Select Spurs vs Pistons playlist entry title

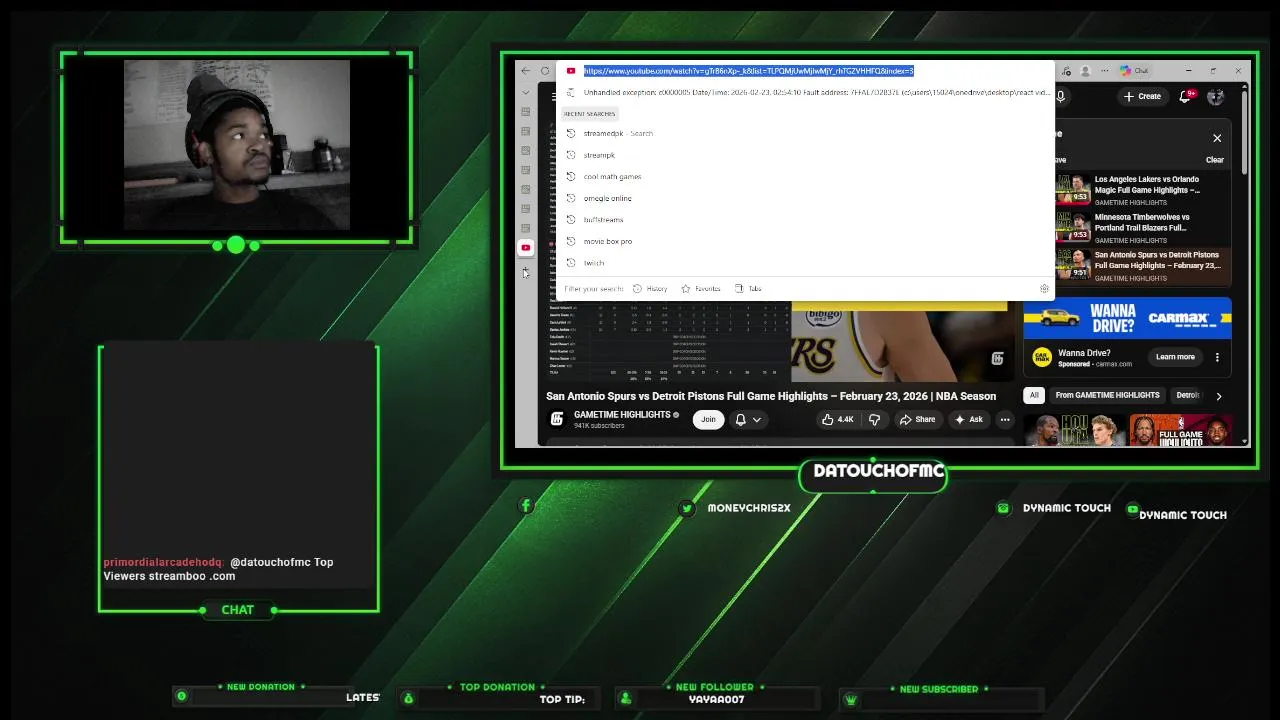(x=1158, y=260)
